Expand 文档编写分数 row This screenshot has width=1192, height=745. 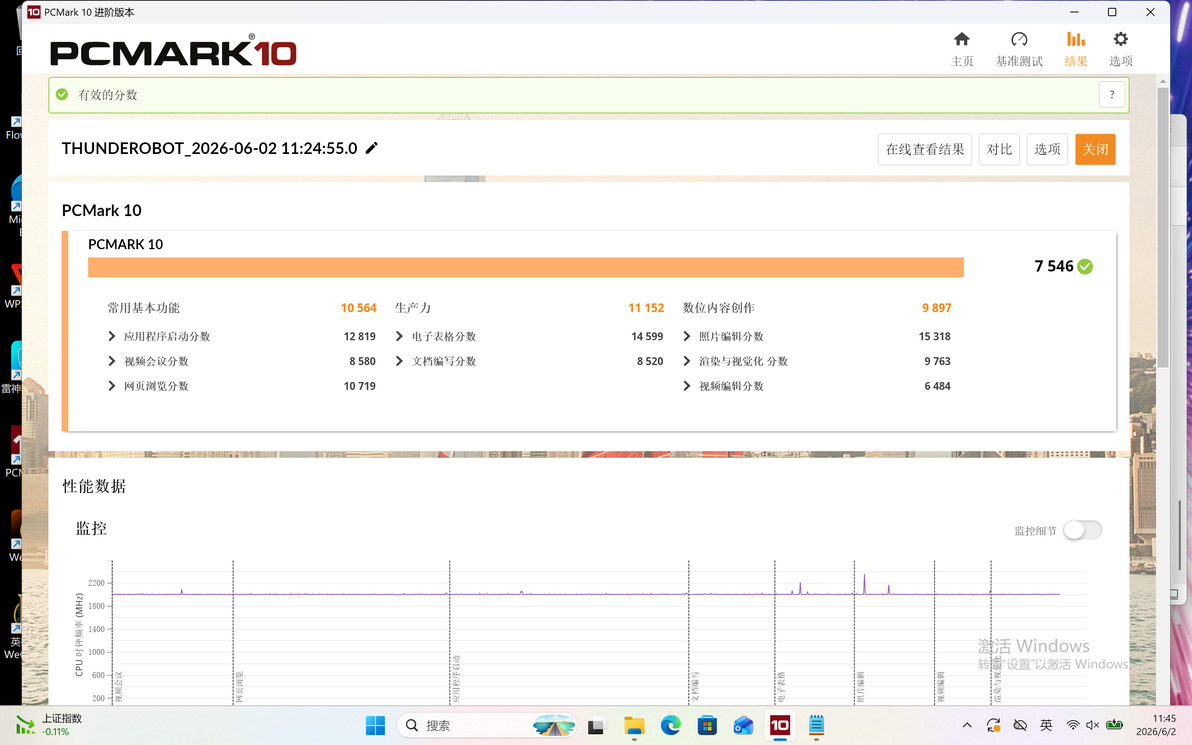pyautogui.click(x=399, y=361)
